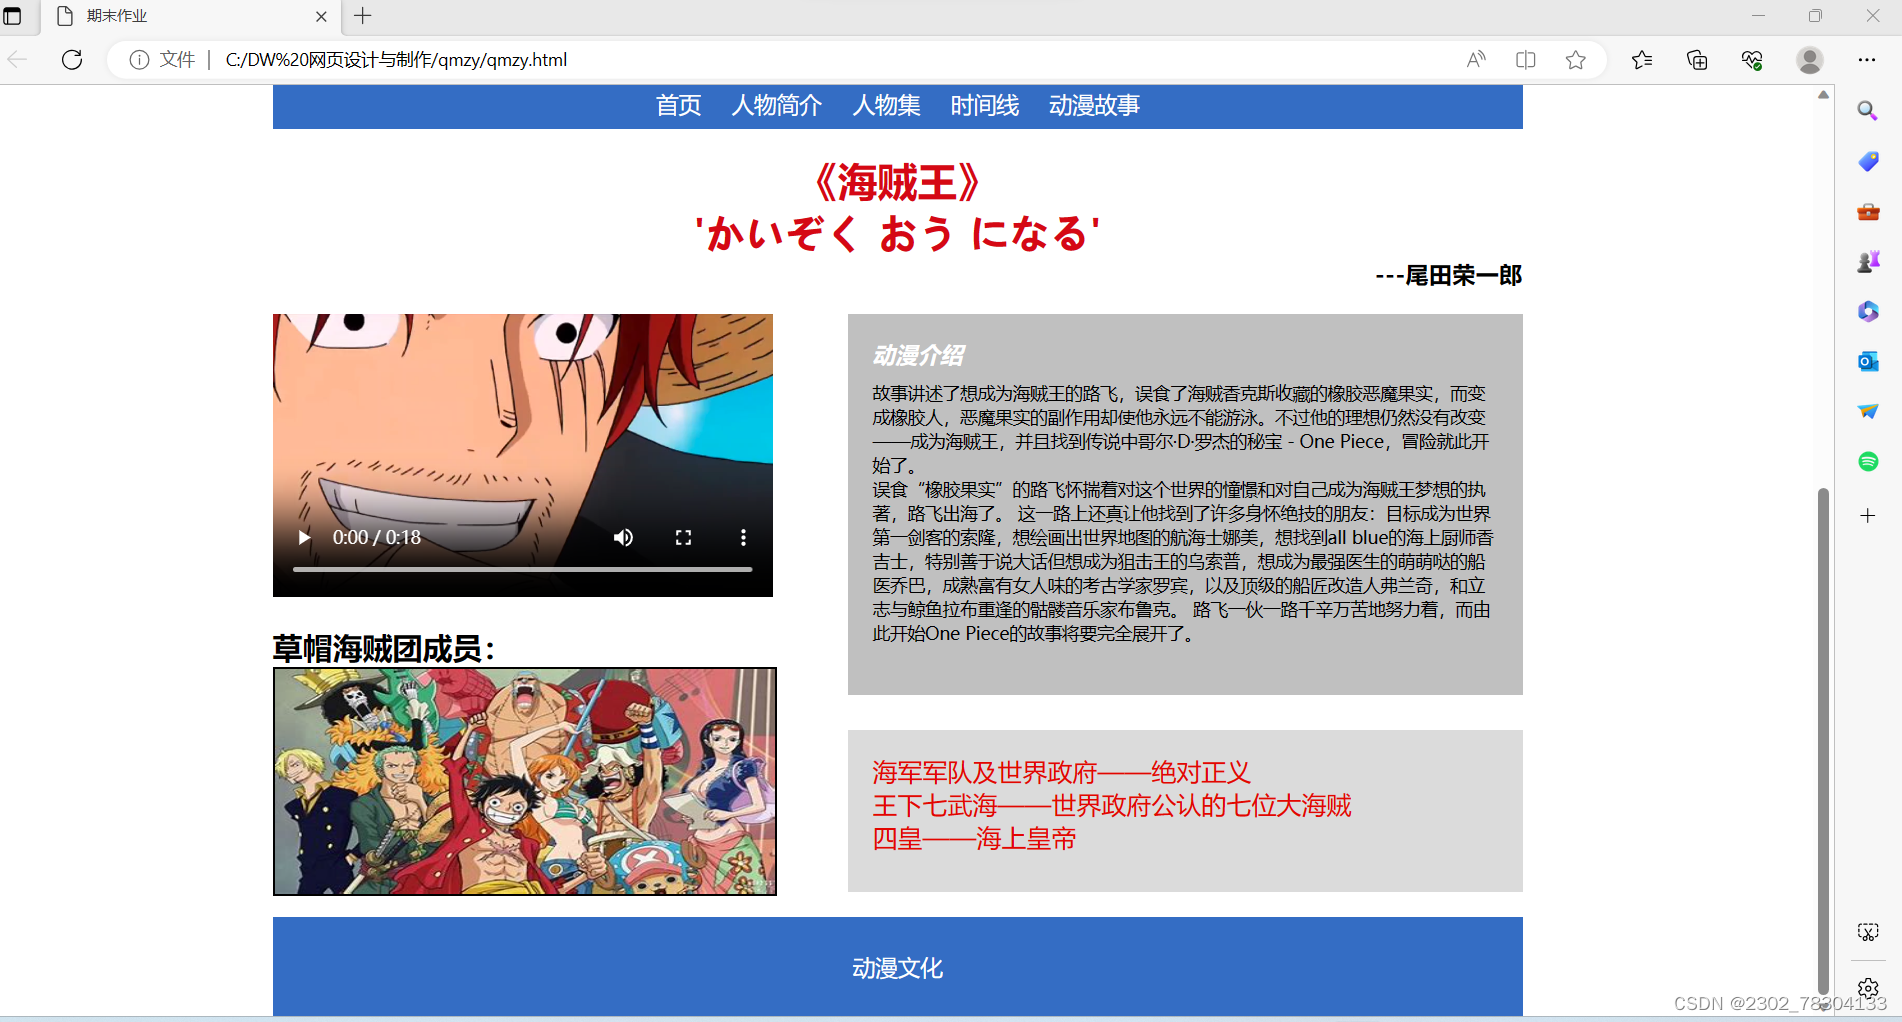The height and width of the screenshot is (1022, 1902).
Task: View site information icon in address bar
Action: click(140, 60)
